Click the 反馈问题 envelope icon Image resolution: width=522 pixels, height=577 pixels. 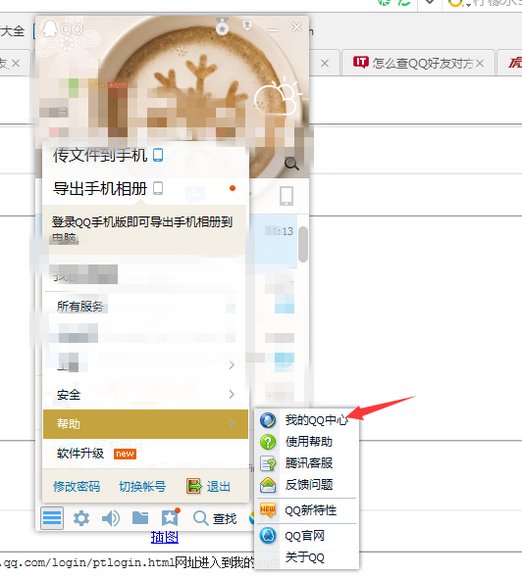[x=268, y=485]
